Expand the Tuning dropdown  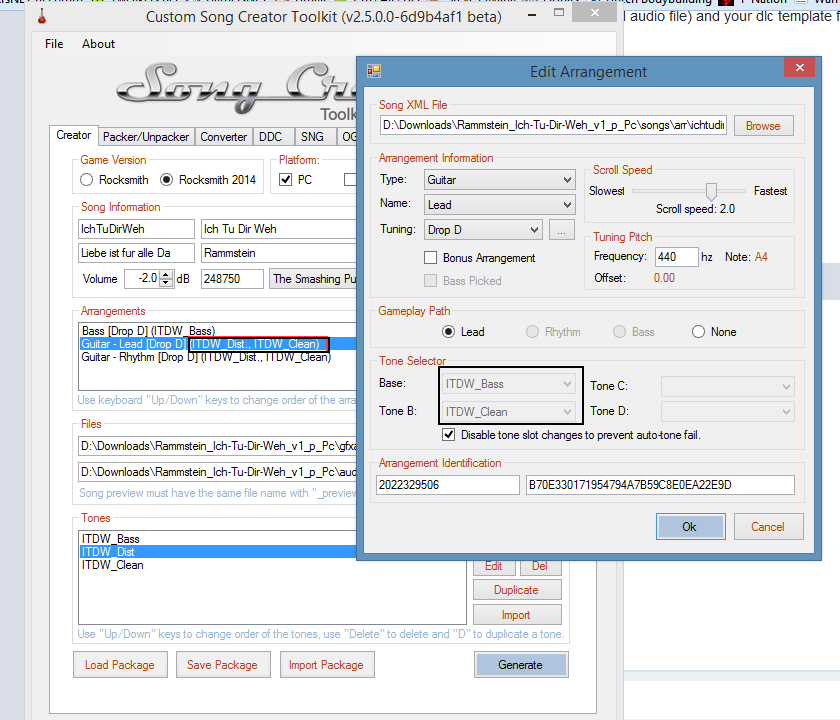[x=483, y=230]
